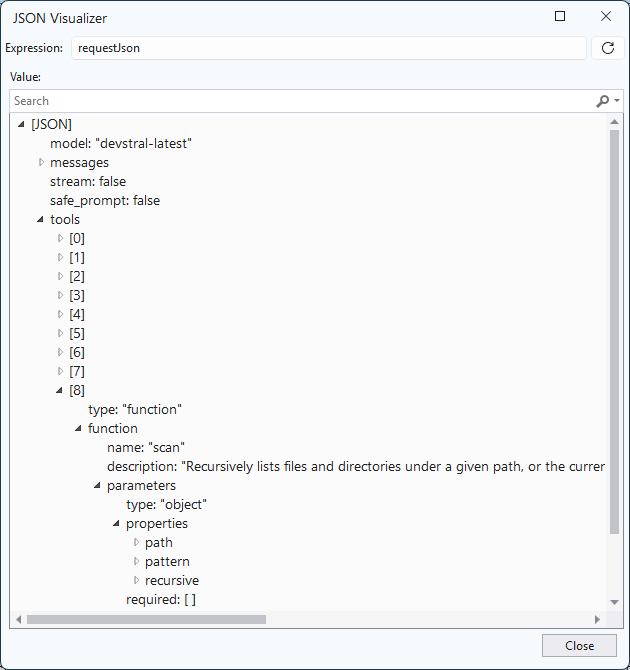Open the search options dropdown arrow
The image size is (630, 670).
click(x=617, y=101)
